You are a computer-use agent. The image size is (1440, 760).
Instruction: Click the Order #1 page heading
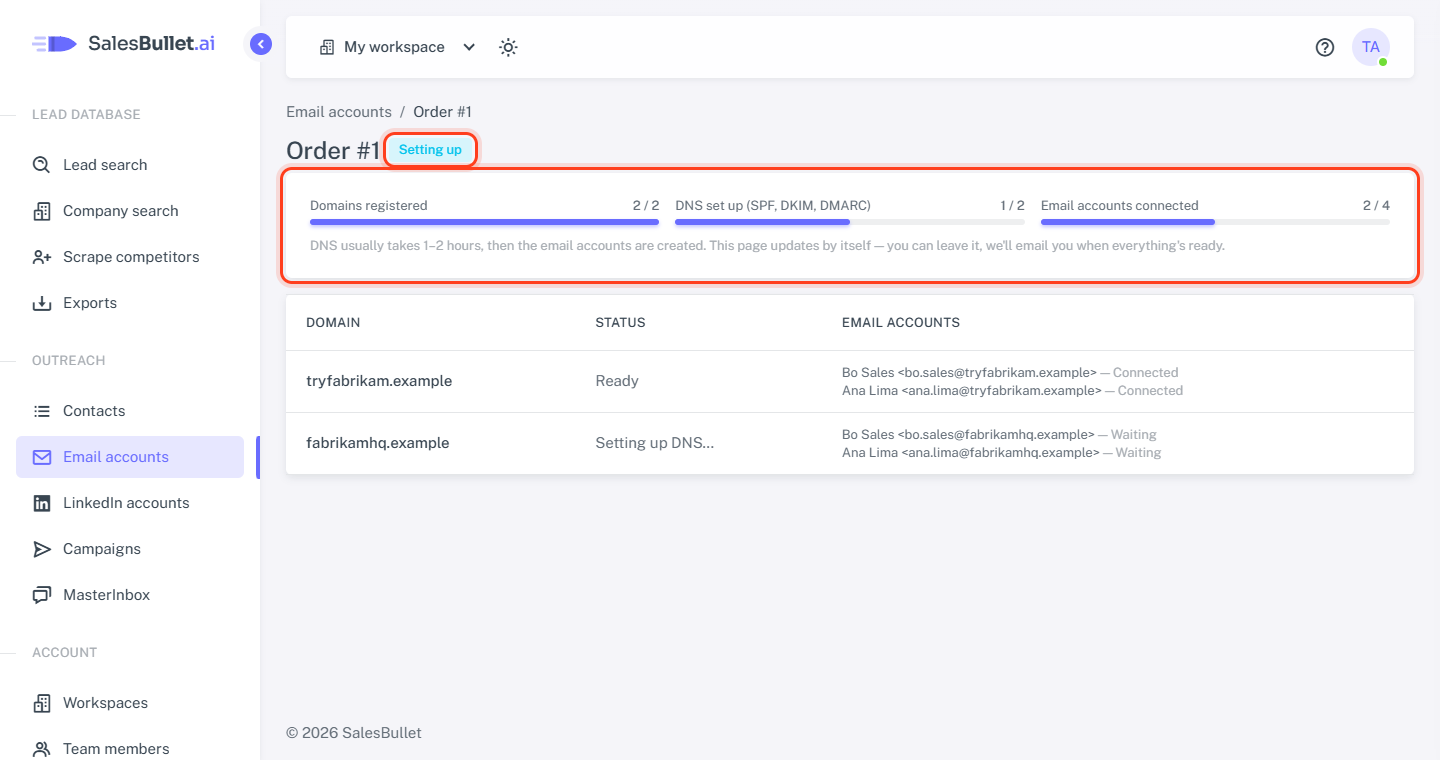333,150
